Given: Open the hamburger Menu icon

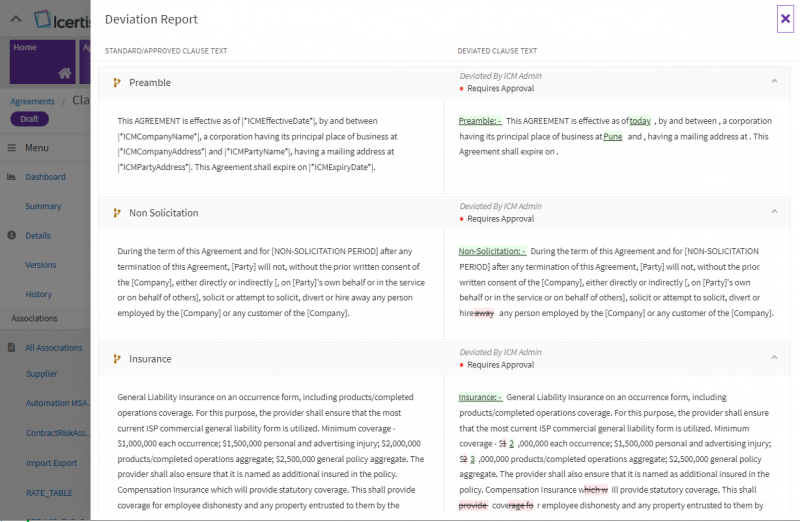Looking at the screenshot, I should click(x=12, y=147).
